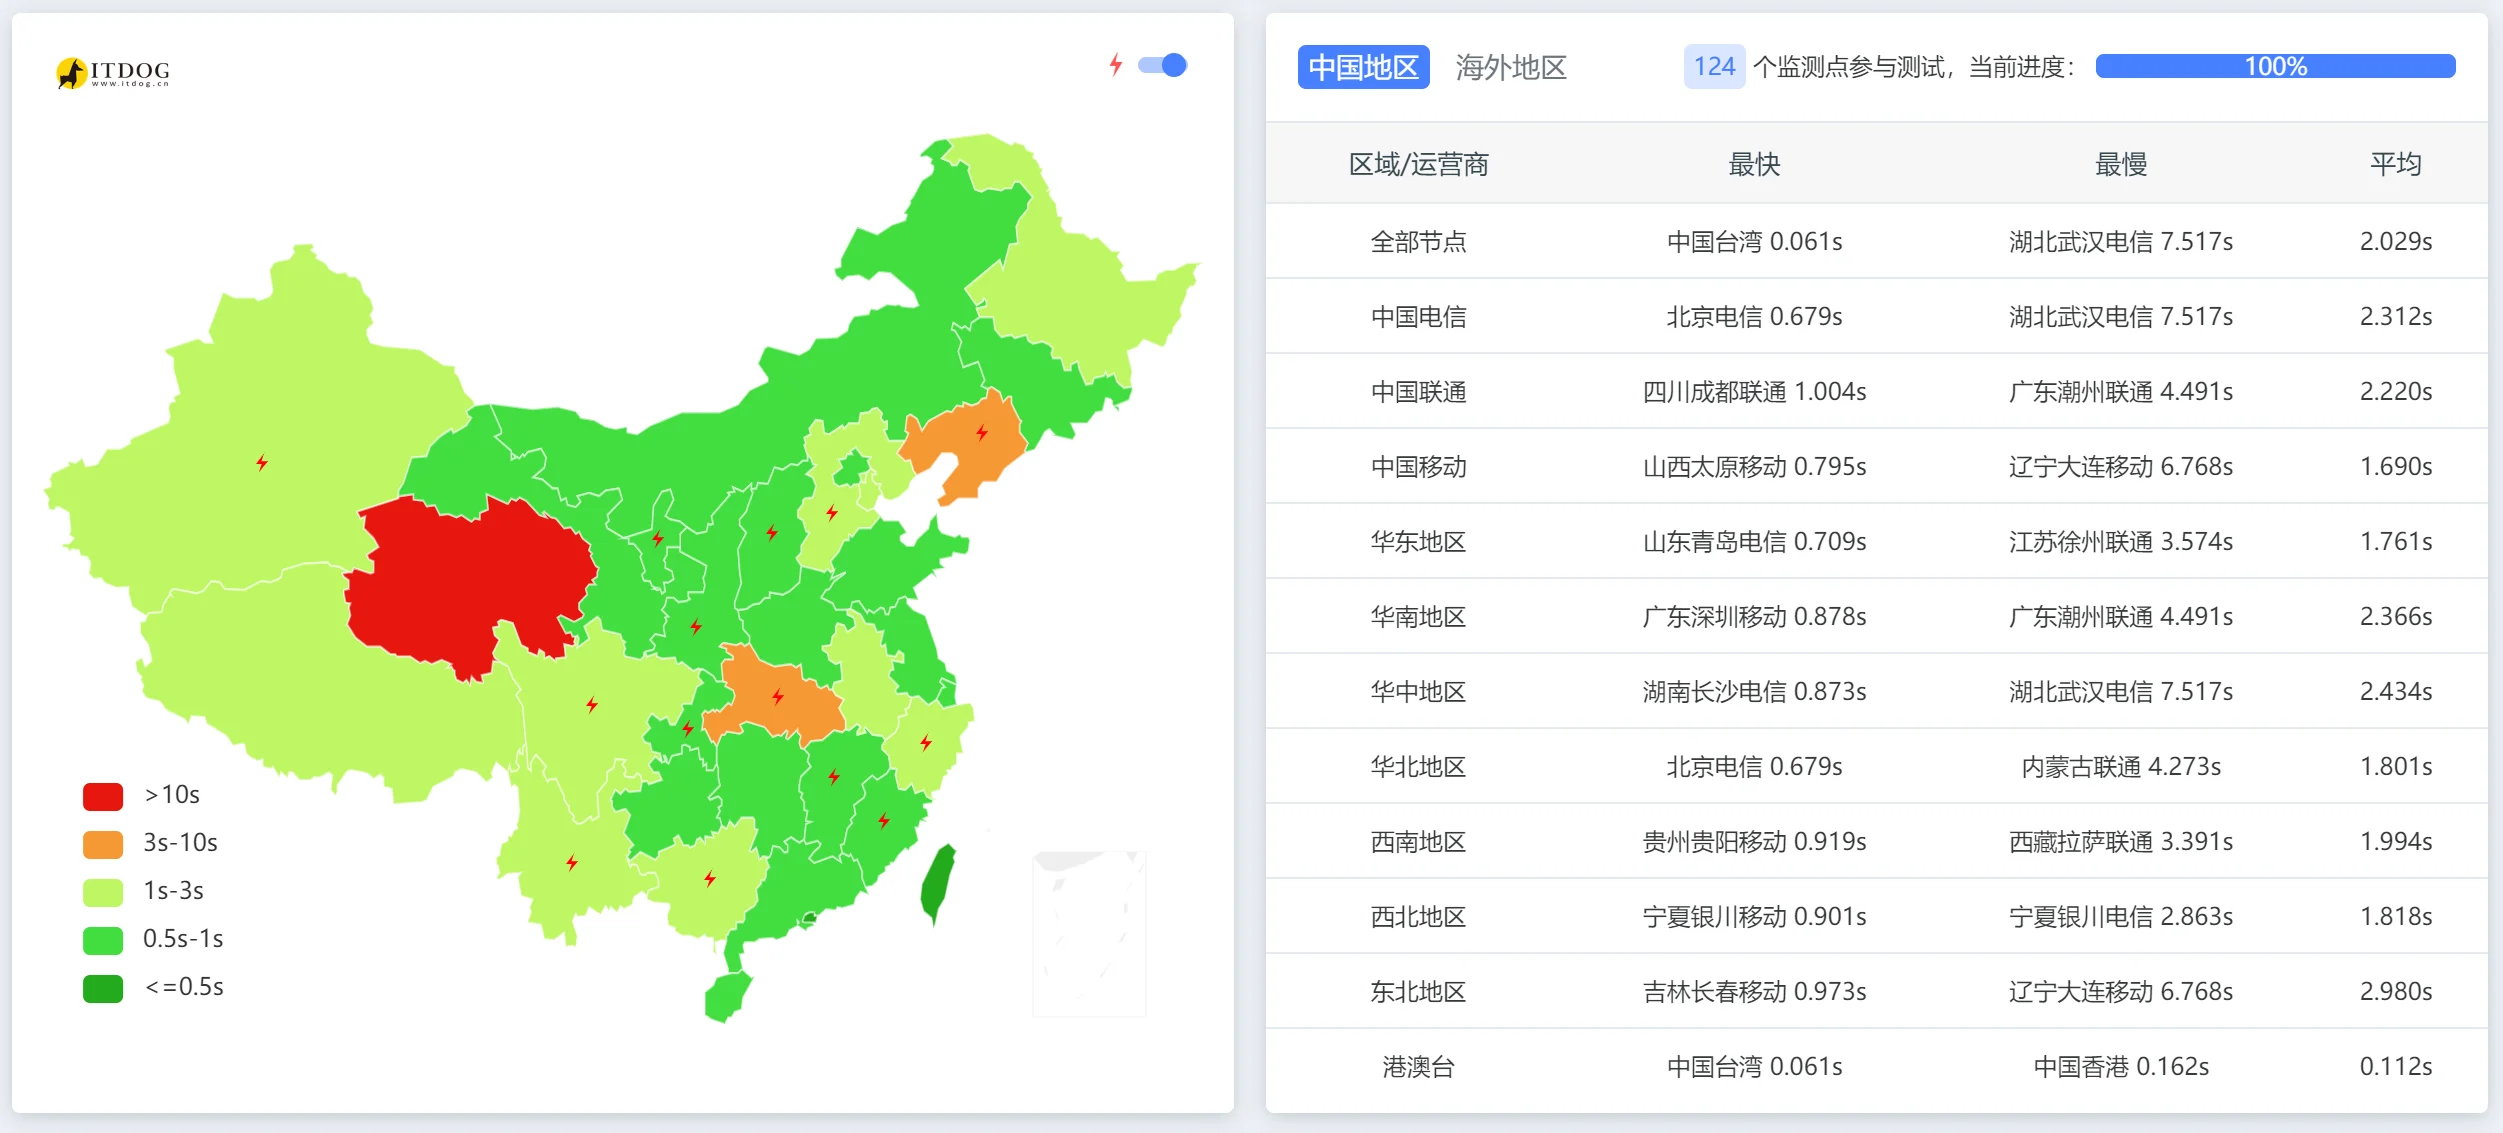
Task: Click lightning marker on Xinjiang region
Action: click(262, 463)
